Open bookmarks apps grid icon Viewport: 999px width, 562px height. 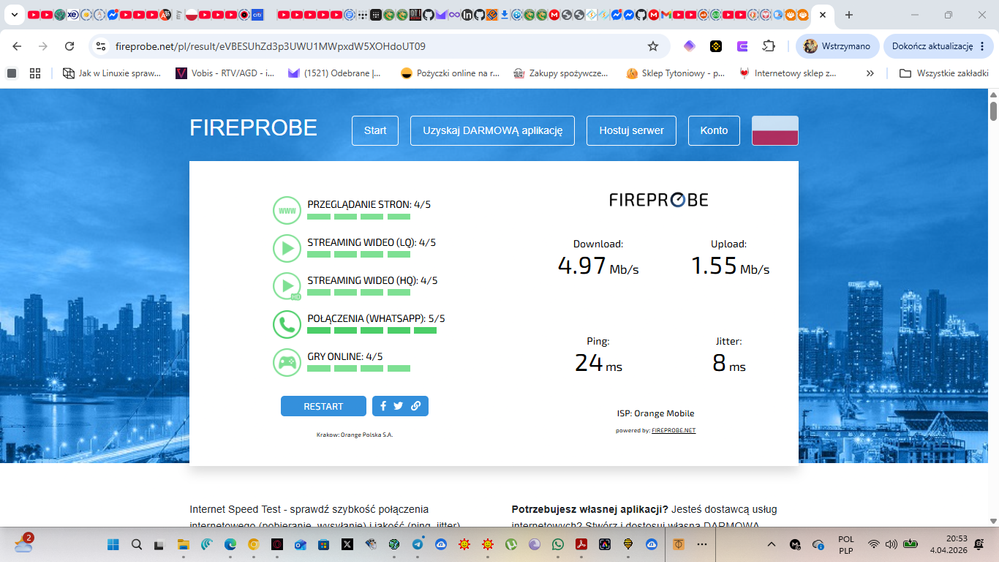pos(35,73)
